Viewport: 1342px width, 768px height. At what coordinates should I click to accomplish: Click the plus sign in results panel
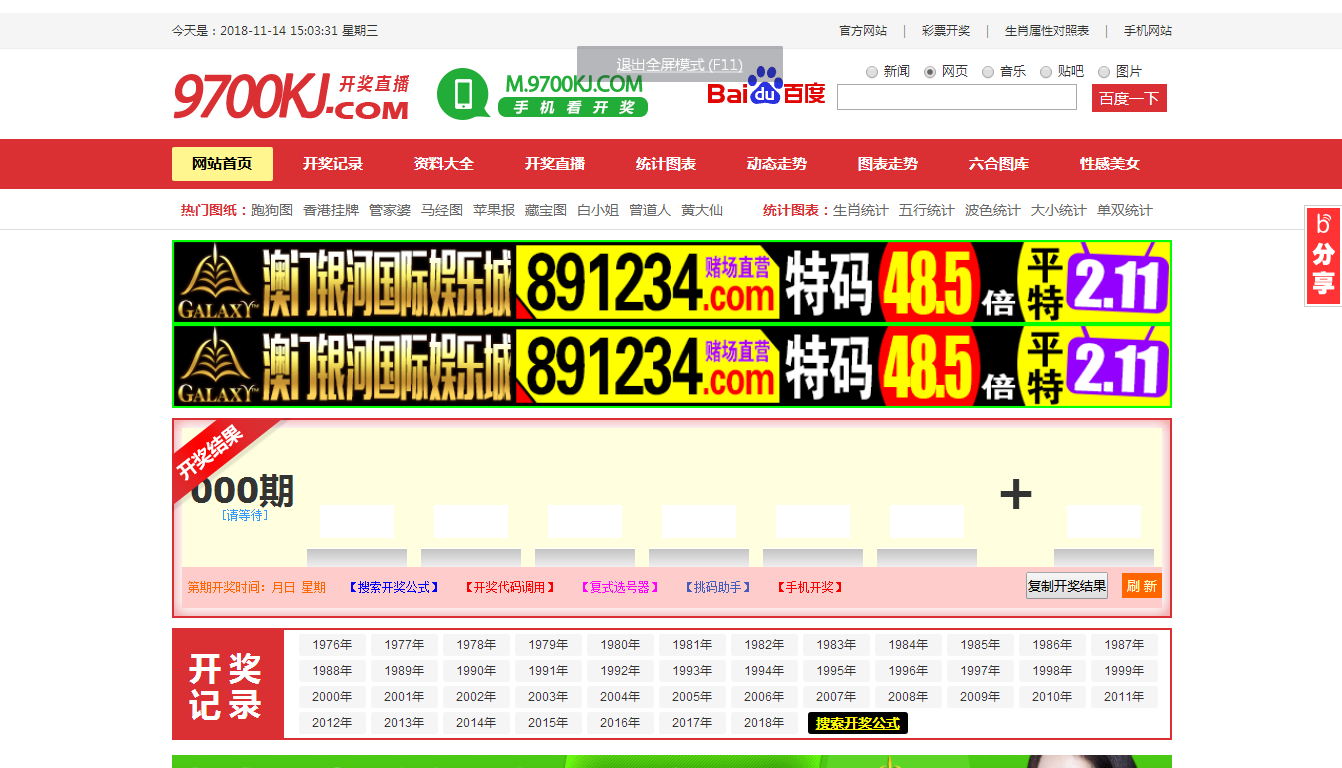pos(1015,494)
